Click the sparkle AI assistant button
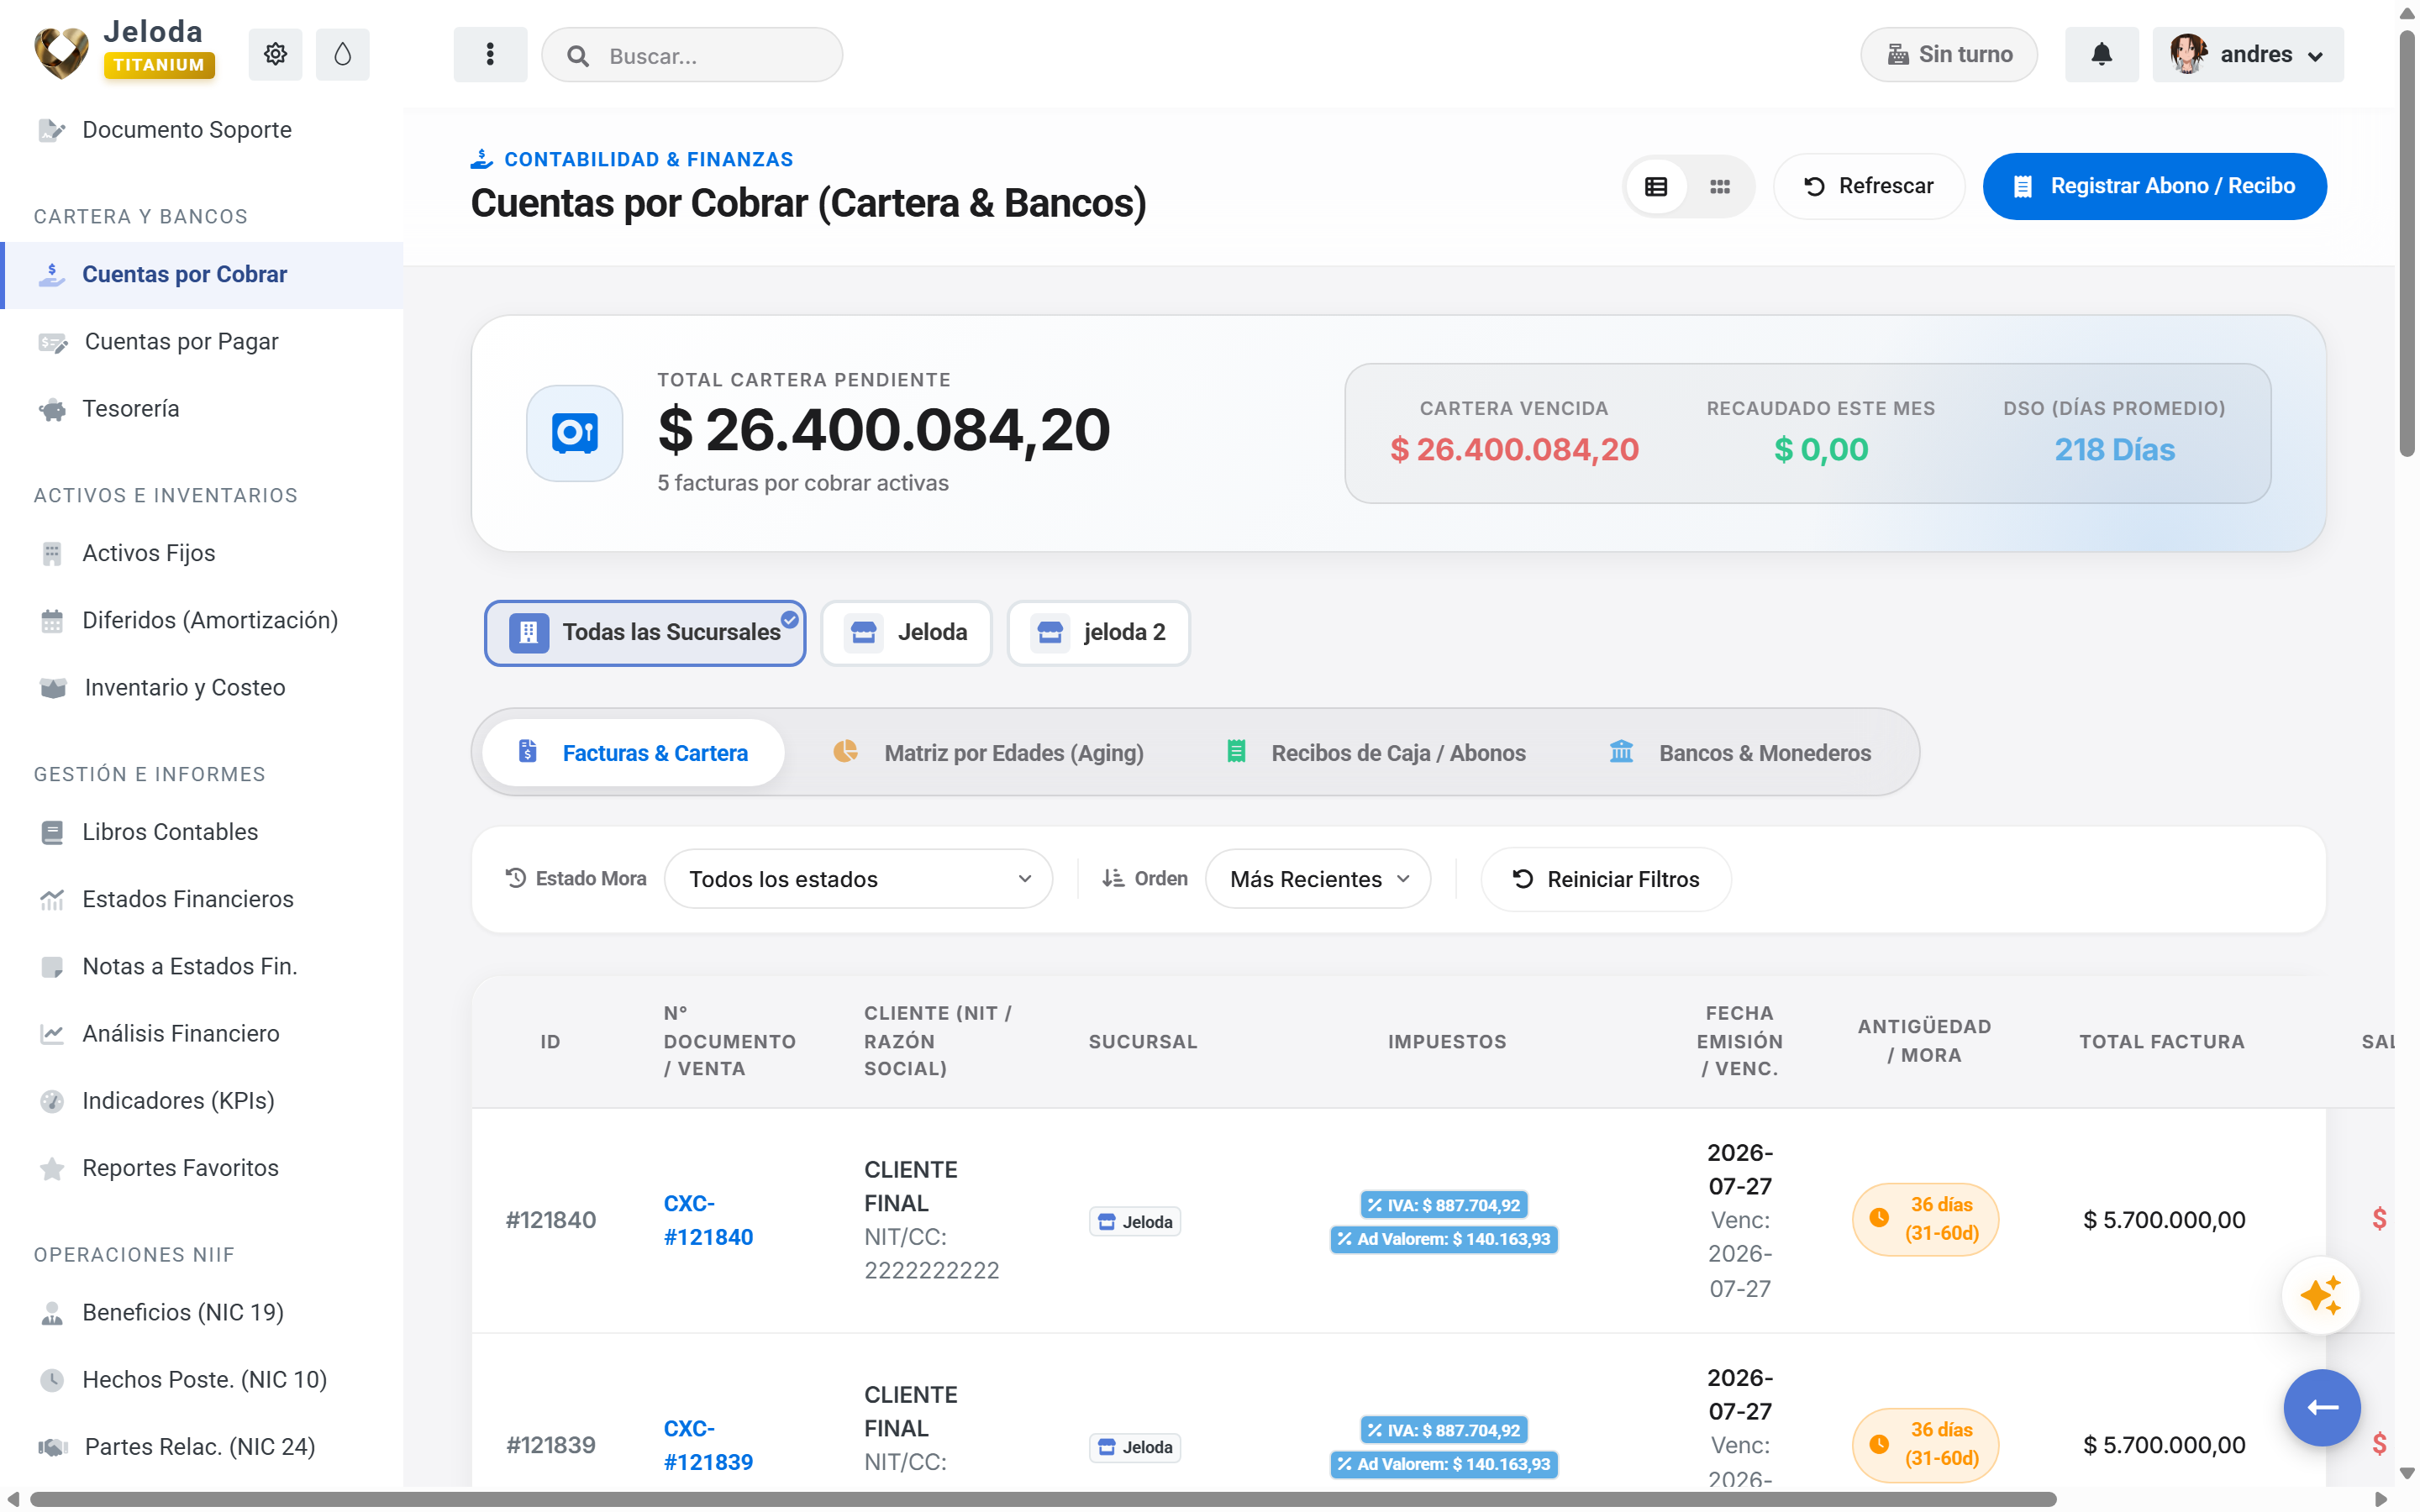This screenshot has width=2420, height=1512. pos(2320,1295)
